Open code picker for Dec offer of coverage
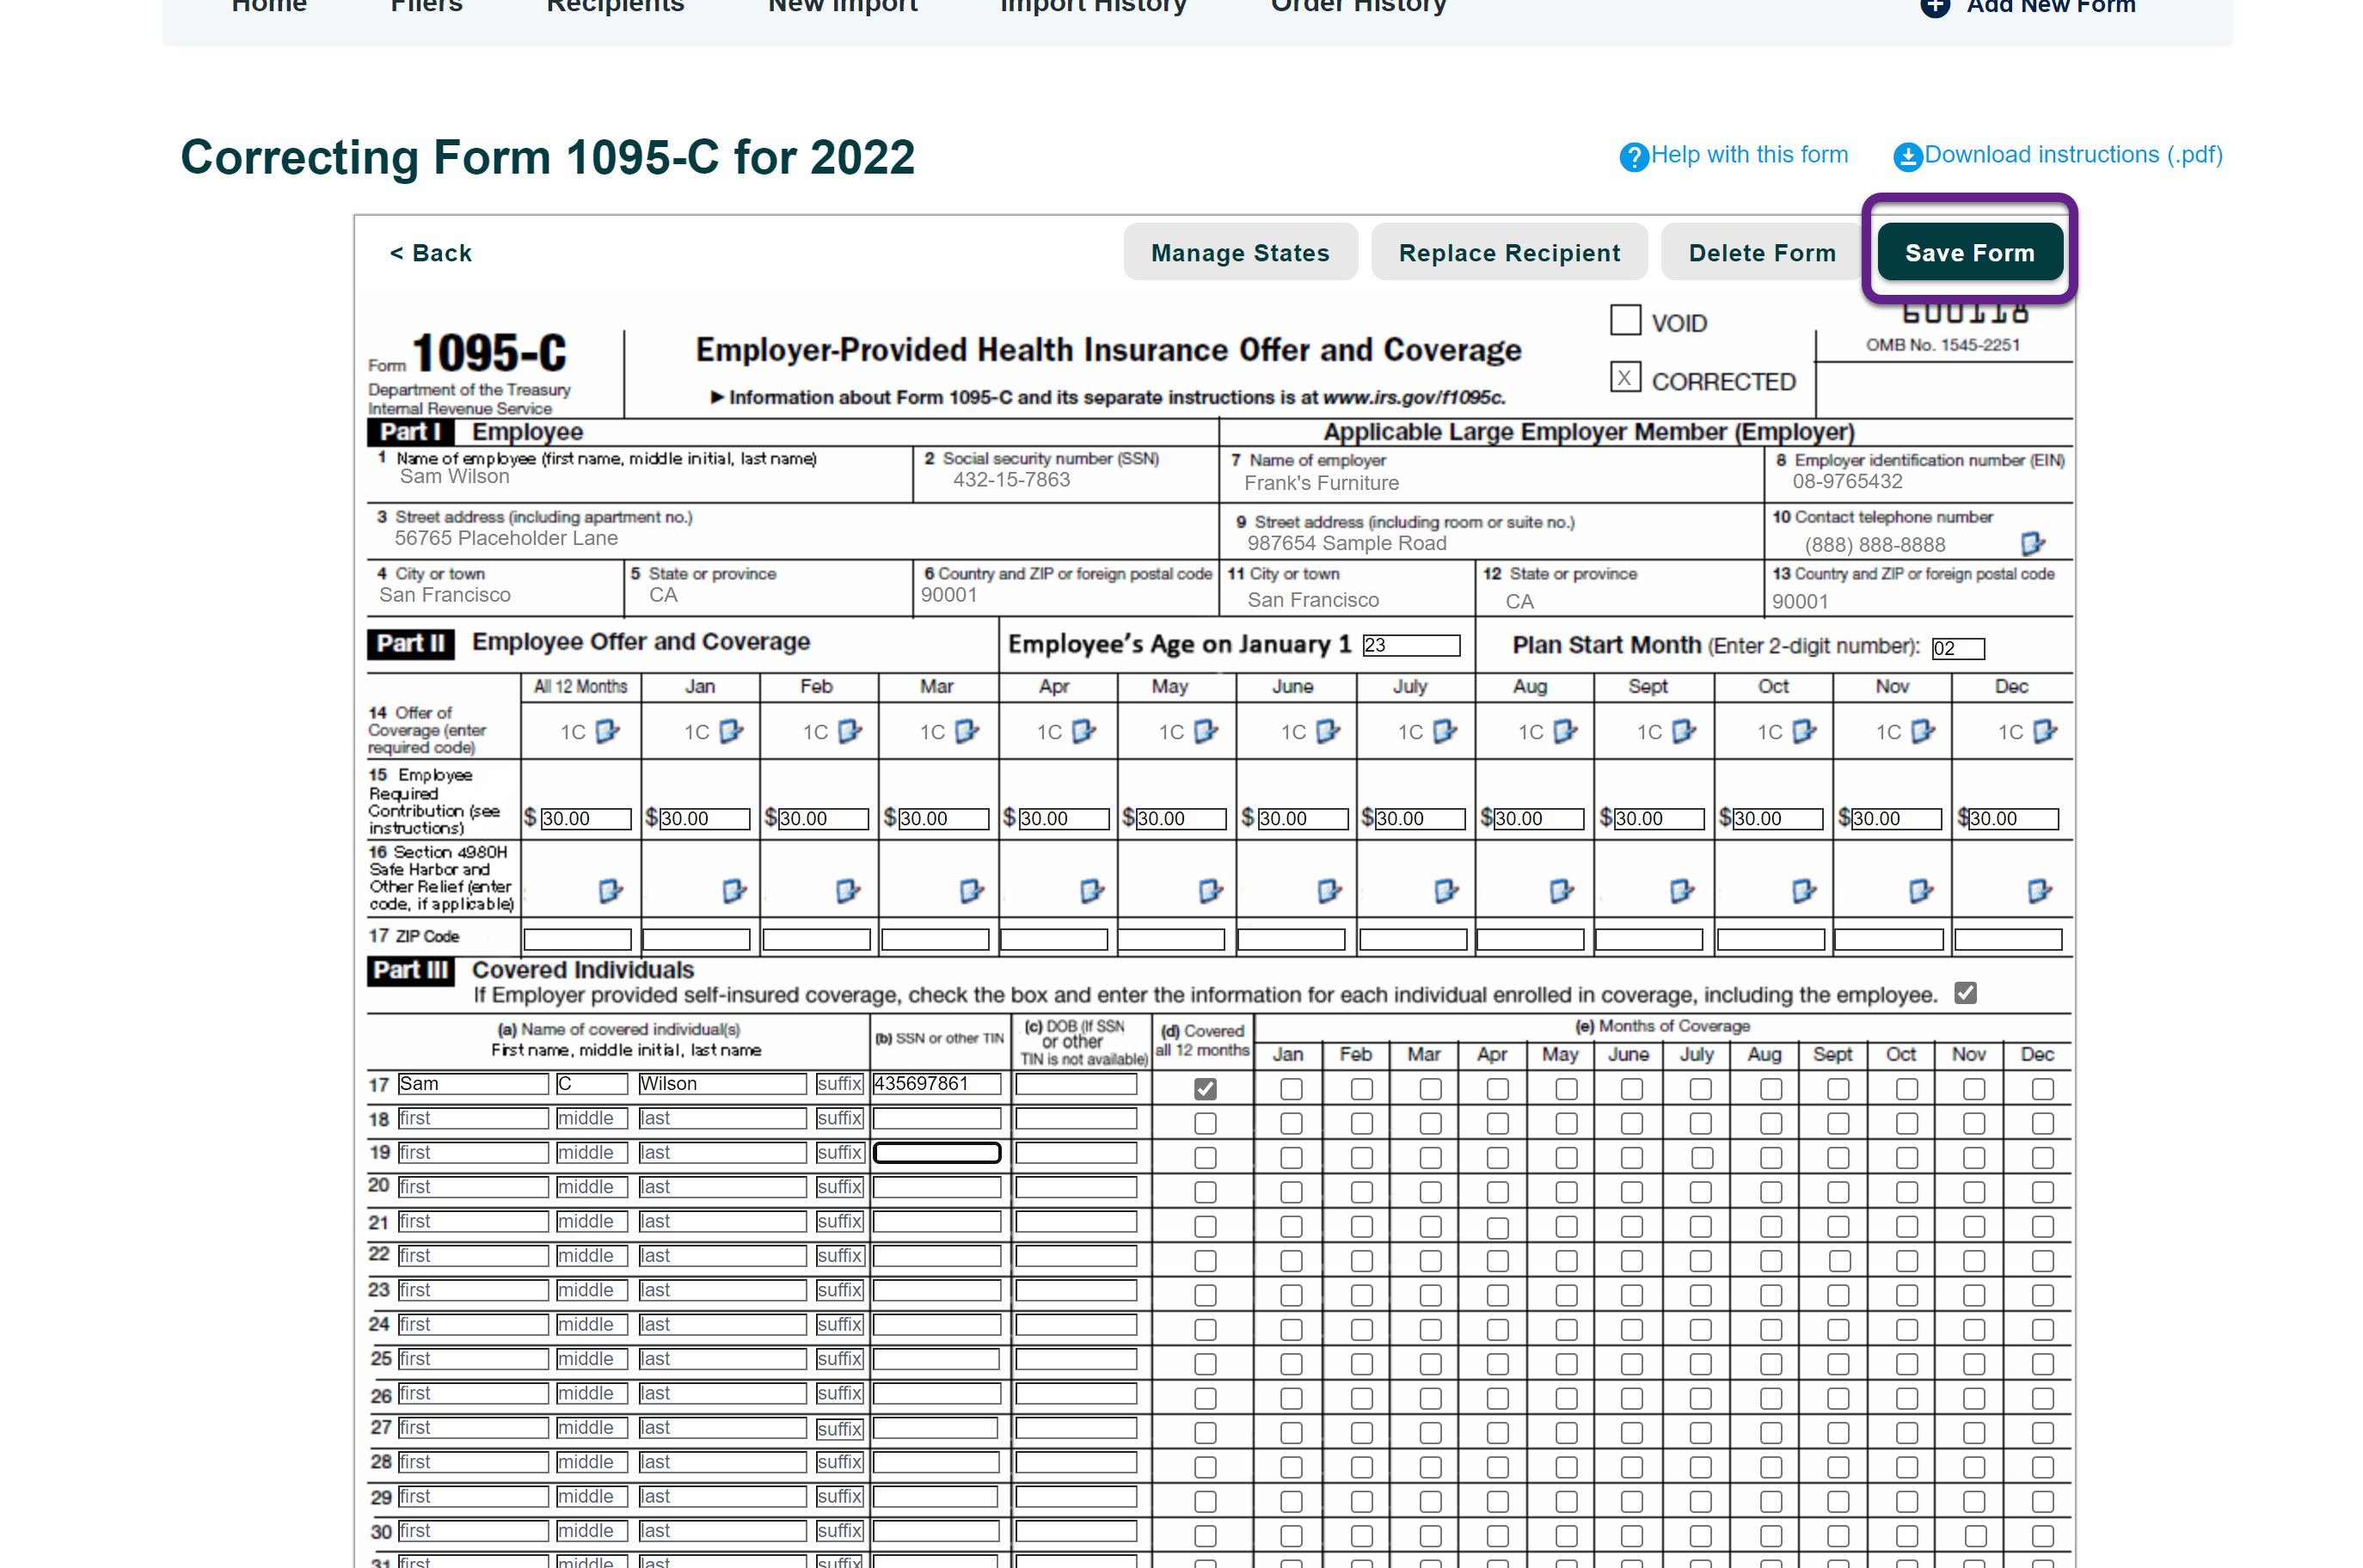2363x1568 pixels. point(2045,731)
